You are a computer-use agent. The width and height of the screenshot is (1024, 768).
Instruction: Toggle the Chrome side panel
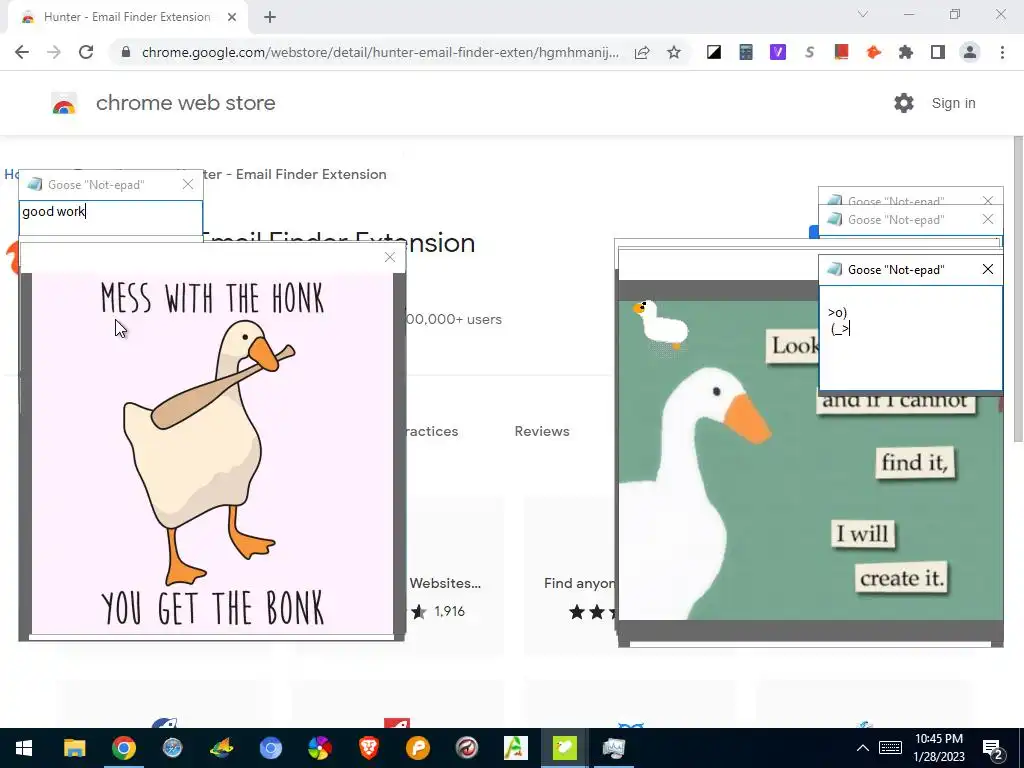pyautogui.click(x=938, y=52)
